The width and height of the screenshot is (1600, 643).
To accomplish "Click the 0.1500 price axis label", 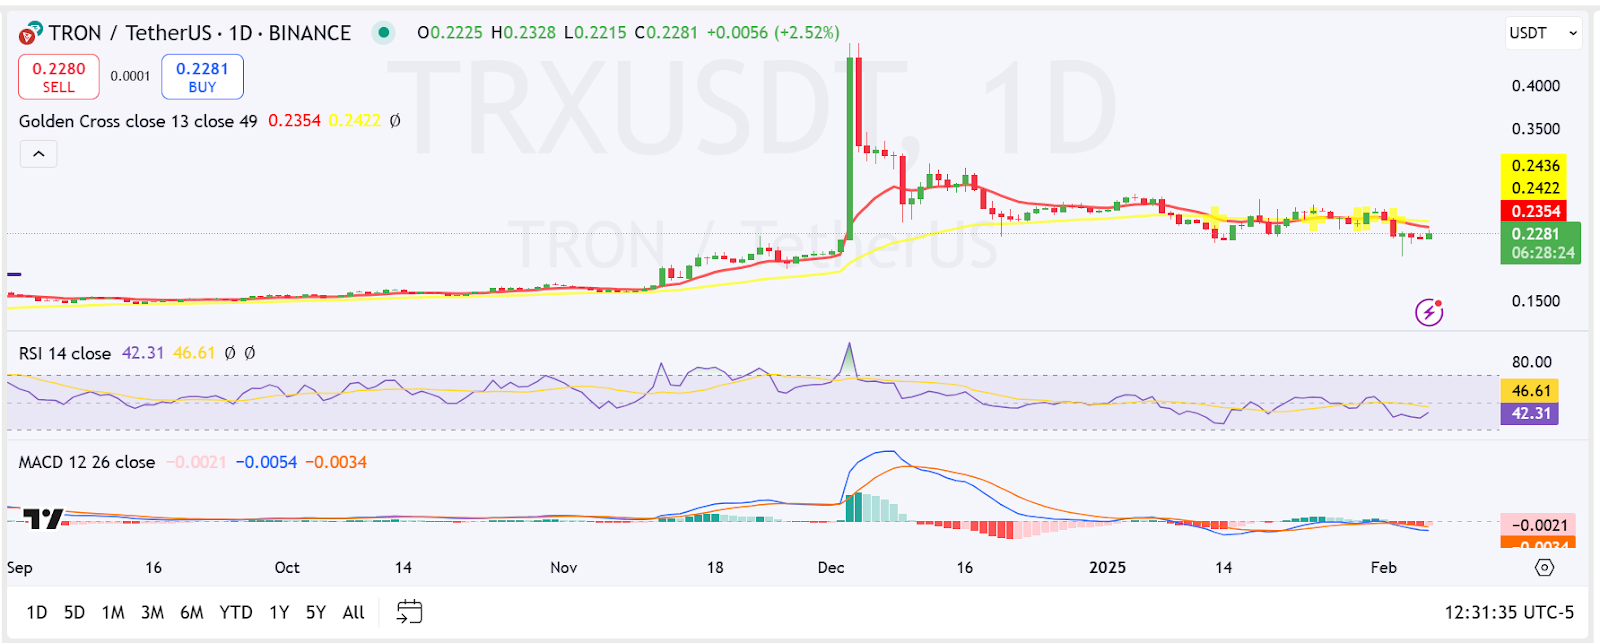I will tap(1536, 301).
